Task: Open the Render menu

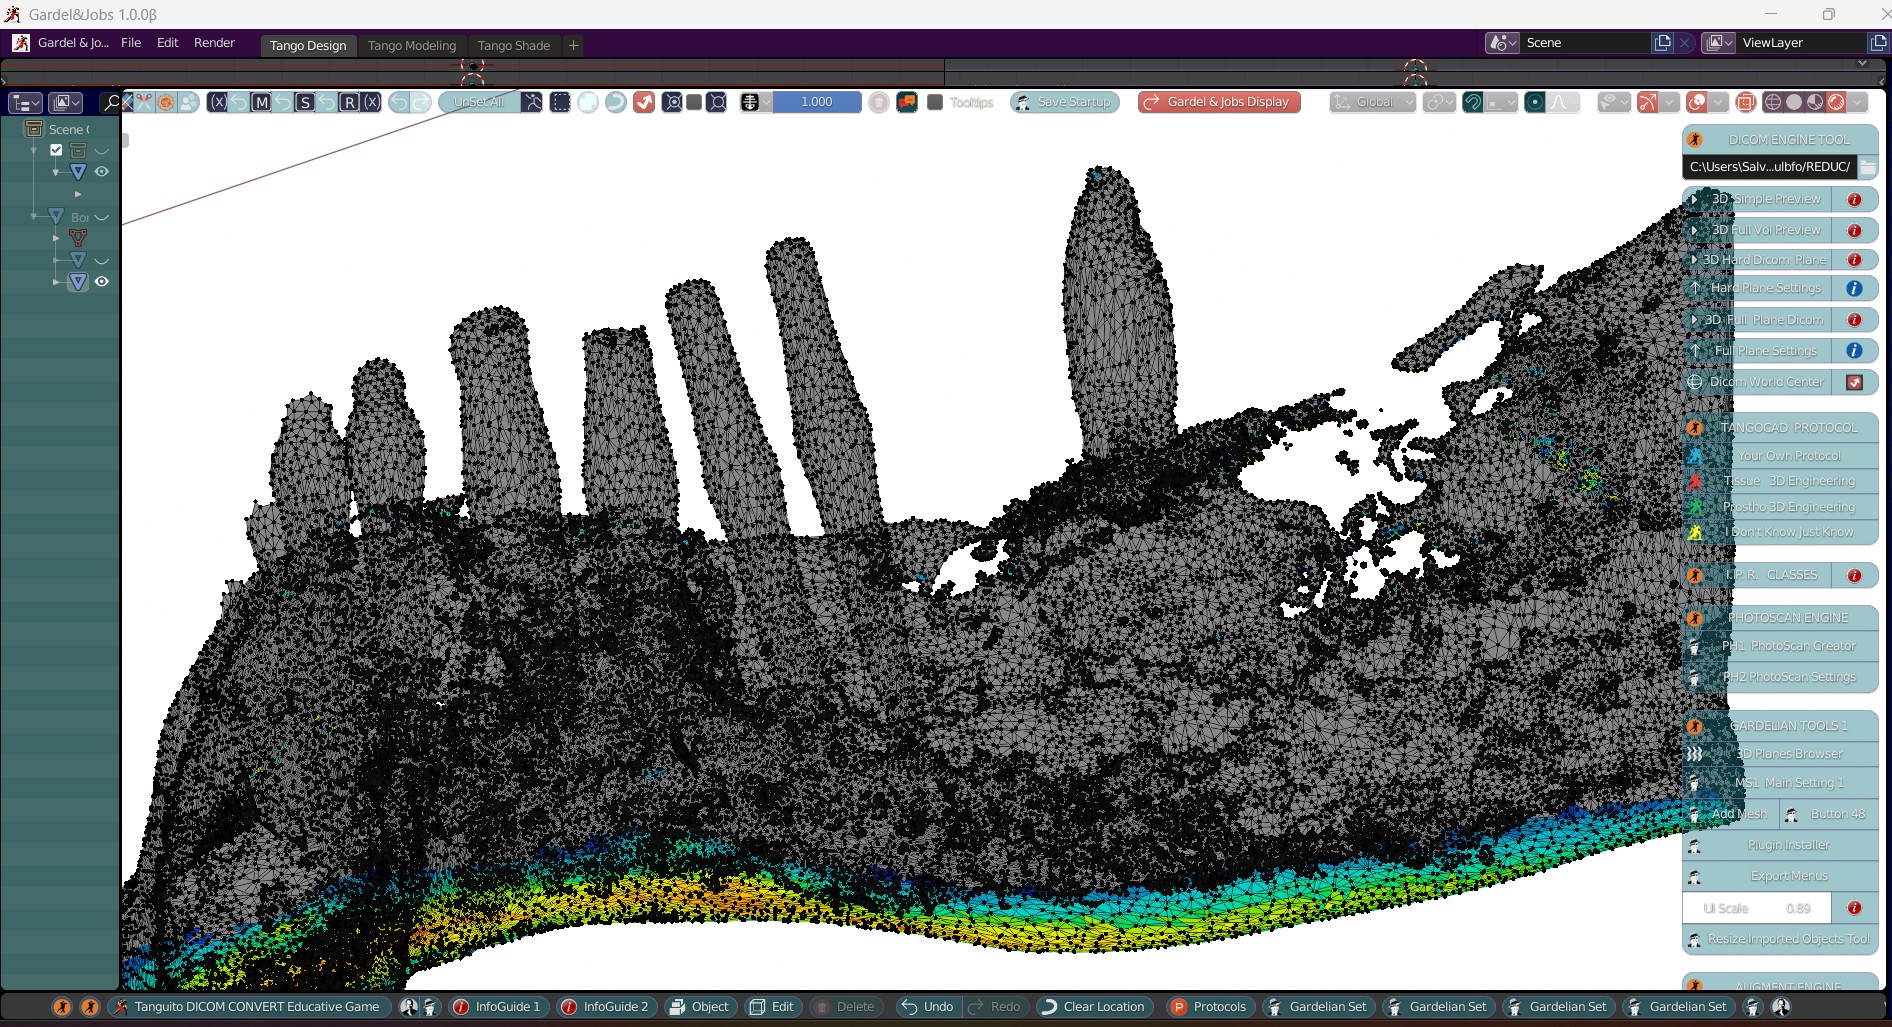Action: click(214, 43)
